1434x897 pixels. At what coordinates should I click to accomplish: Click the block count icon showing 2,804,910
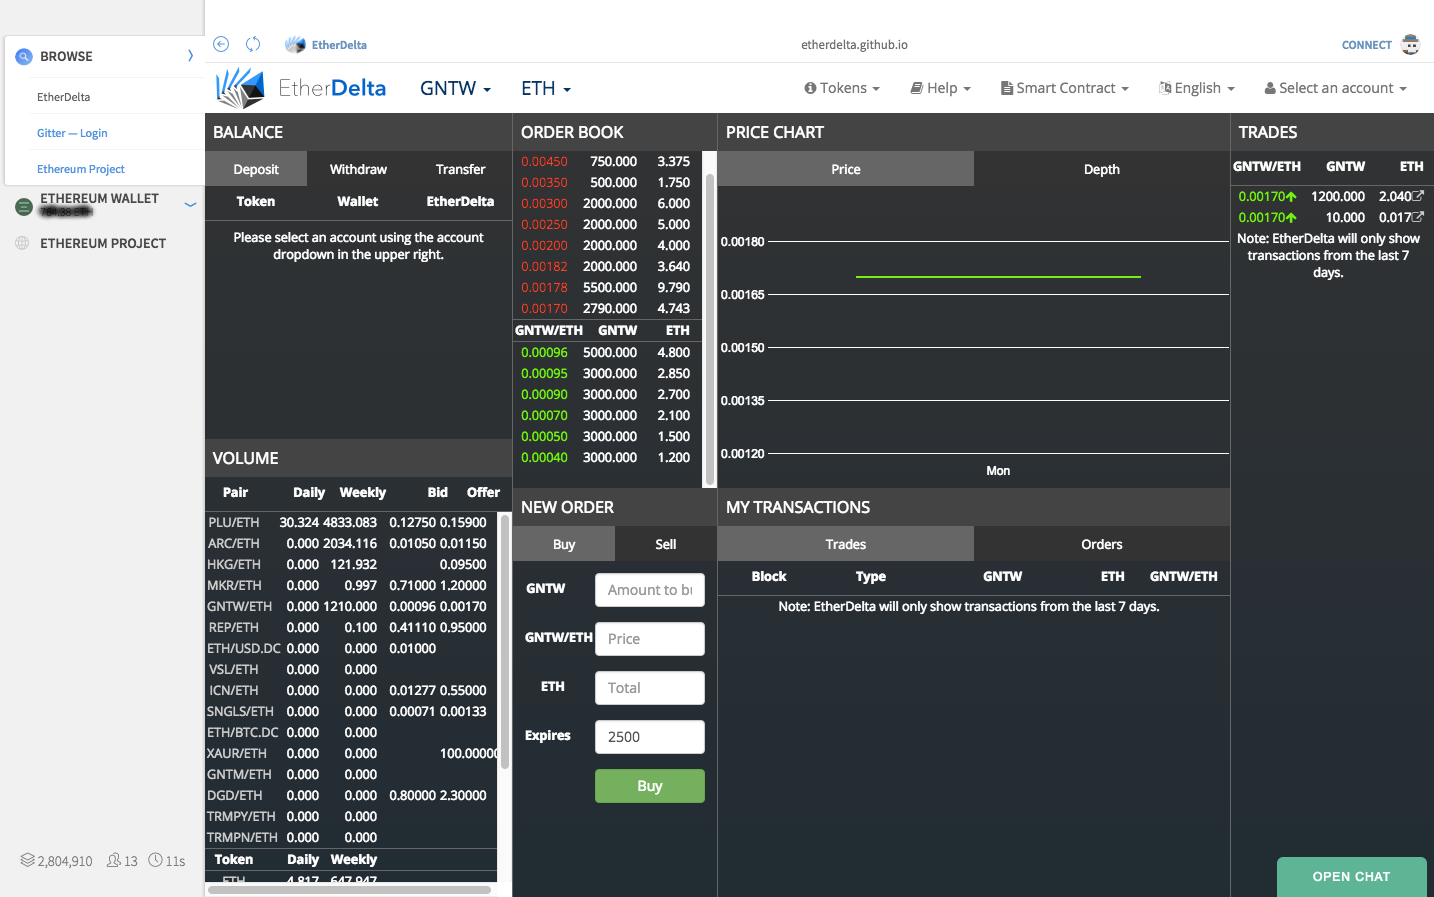click(x=28, y=860)
